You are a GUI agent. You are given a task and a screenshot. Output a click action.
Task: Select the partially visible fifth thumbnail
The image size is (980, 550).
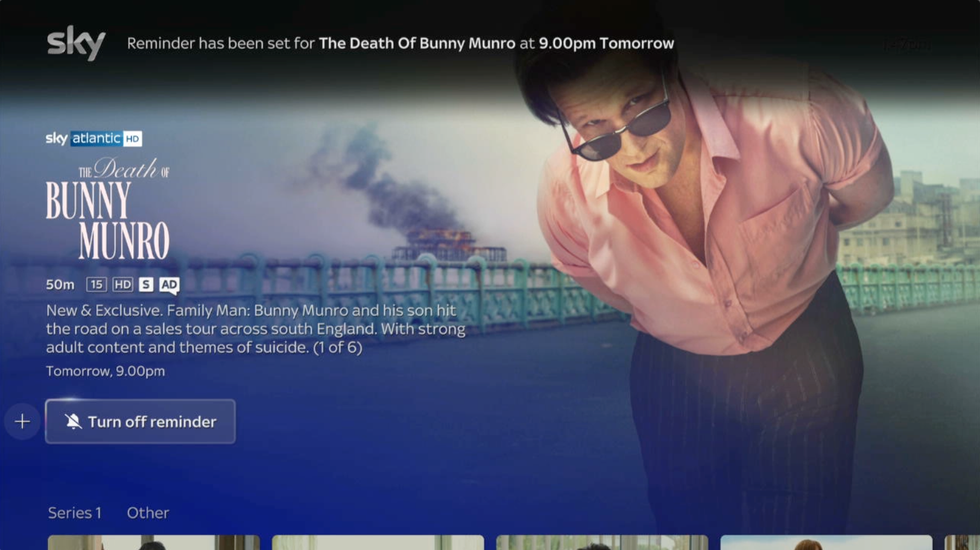tap(963, 542)
